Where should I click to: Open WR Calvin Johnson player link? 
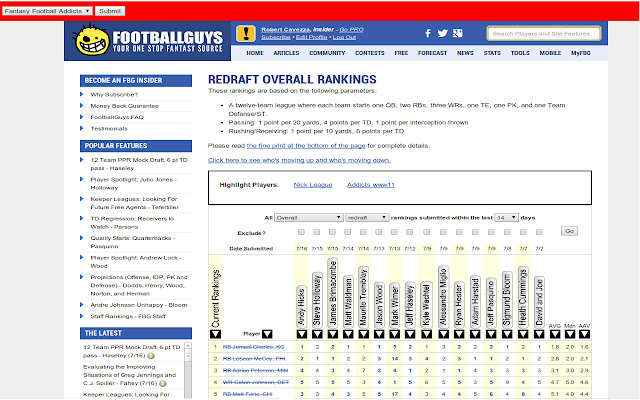(x=256, y=382)
